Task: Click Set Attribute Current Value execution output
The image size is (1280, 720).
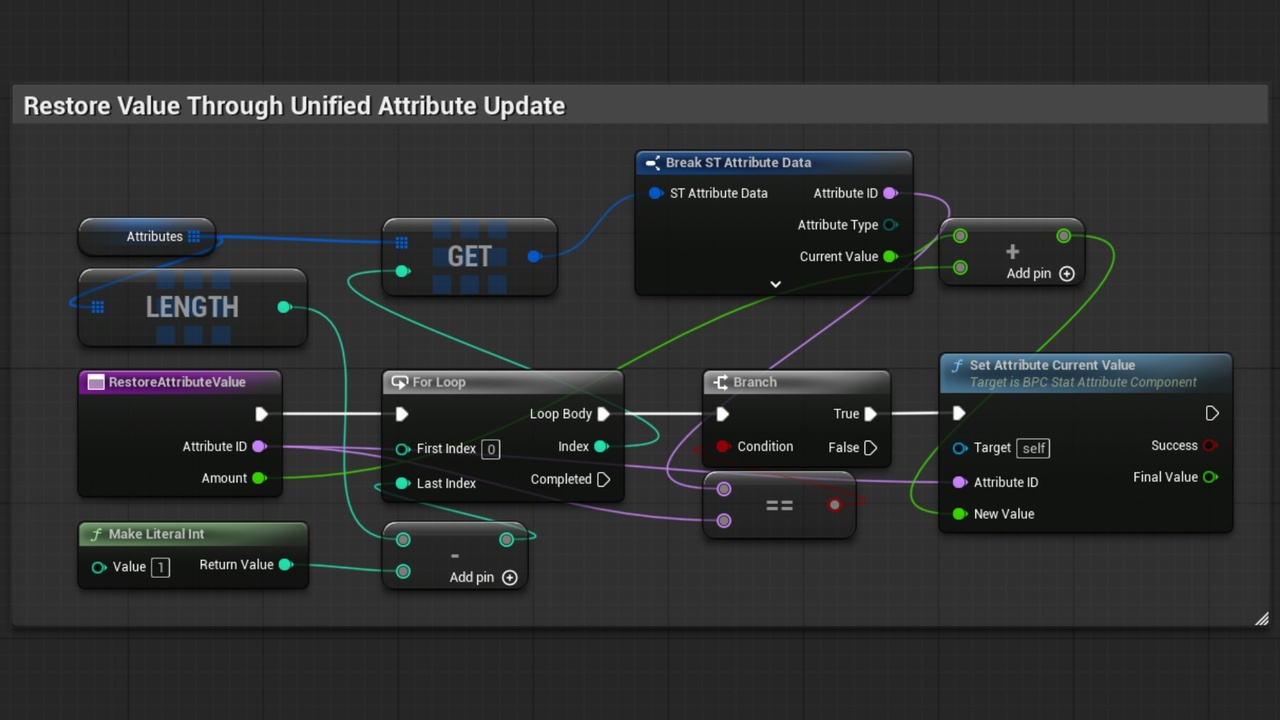Action: pos(1212,413)
